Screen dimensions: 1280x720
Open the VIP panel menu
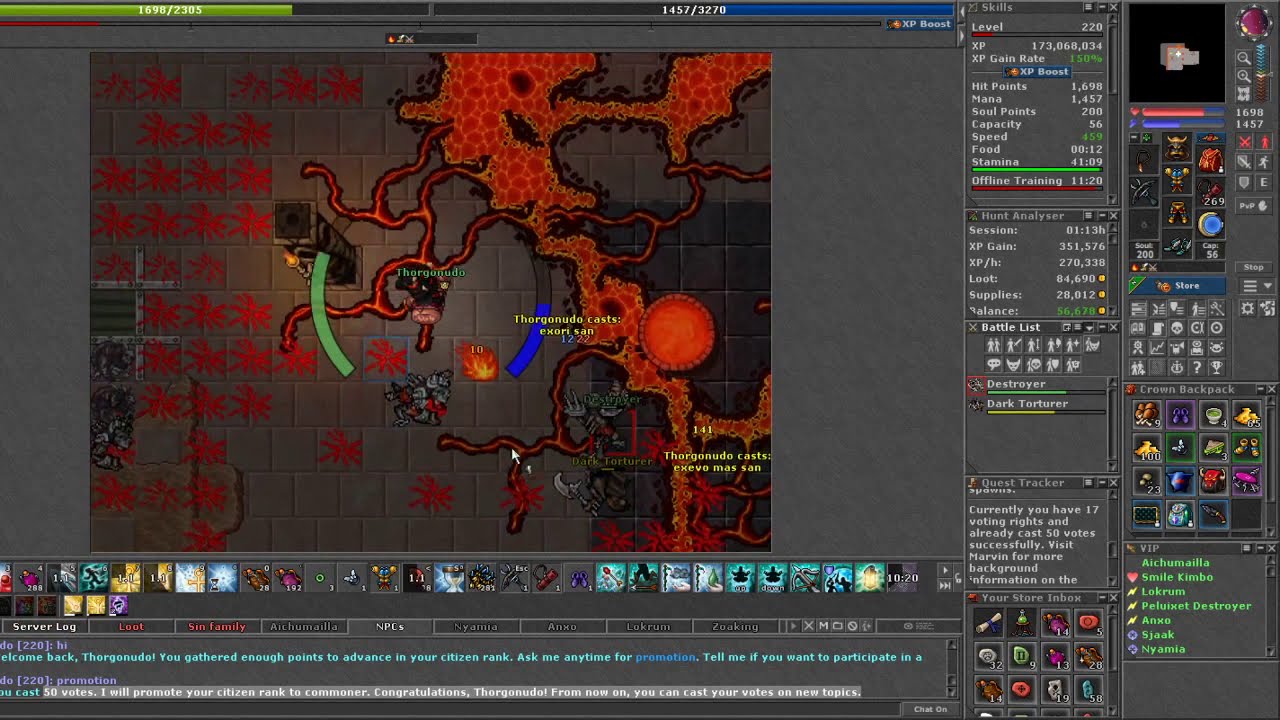[x=1247, y=549]
